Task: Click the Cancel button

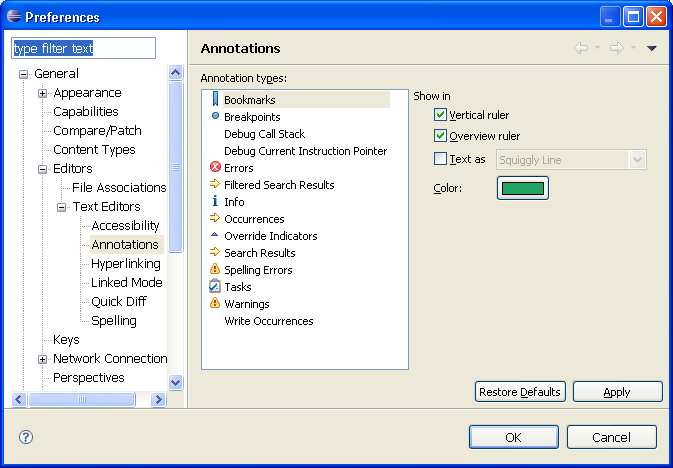Action: click(612, 437)
